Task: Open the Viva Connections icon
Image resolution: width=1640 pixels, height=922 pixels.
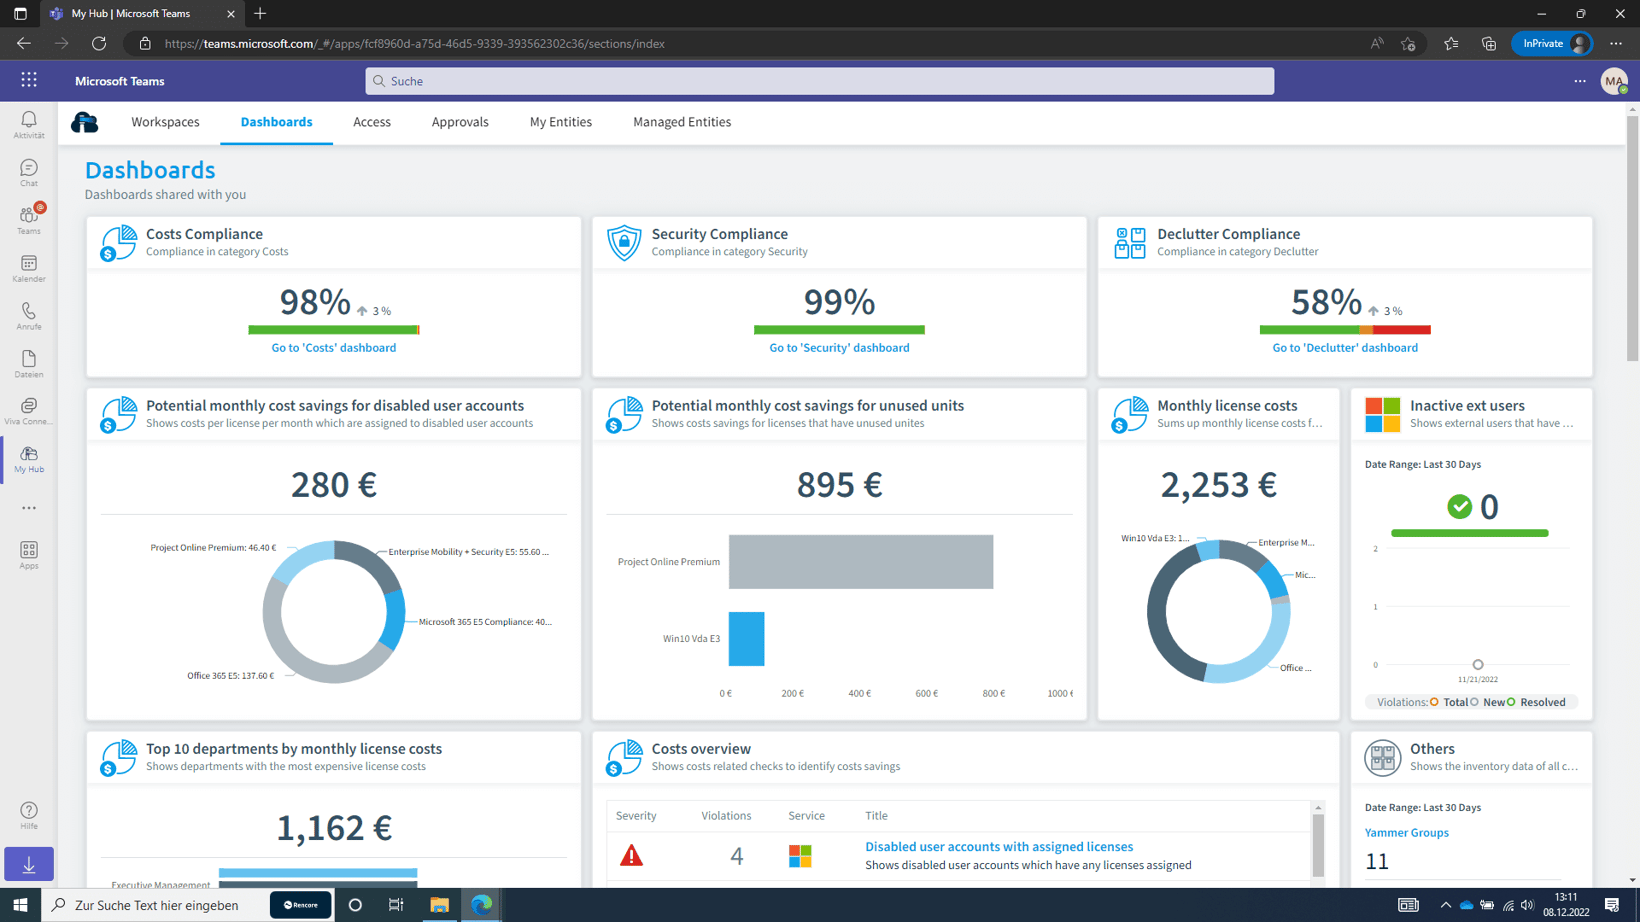Action: (x=29, y=411)
